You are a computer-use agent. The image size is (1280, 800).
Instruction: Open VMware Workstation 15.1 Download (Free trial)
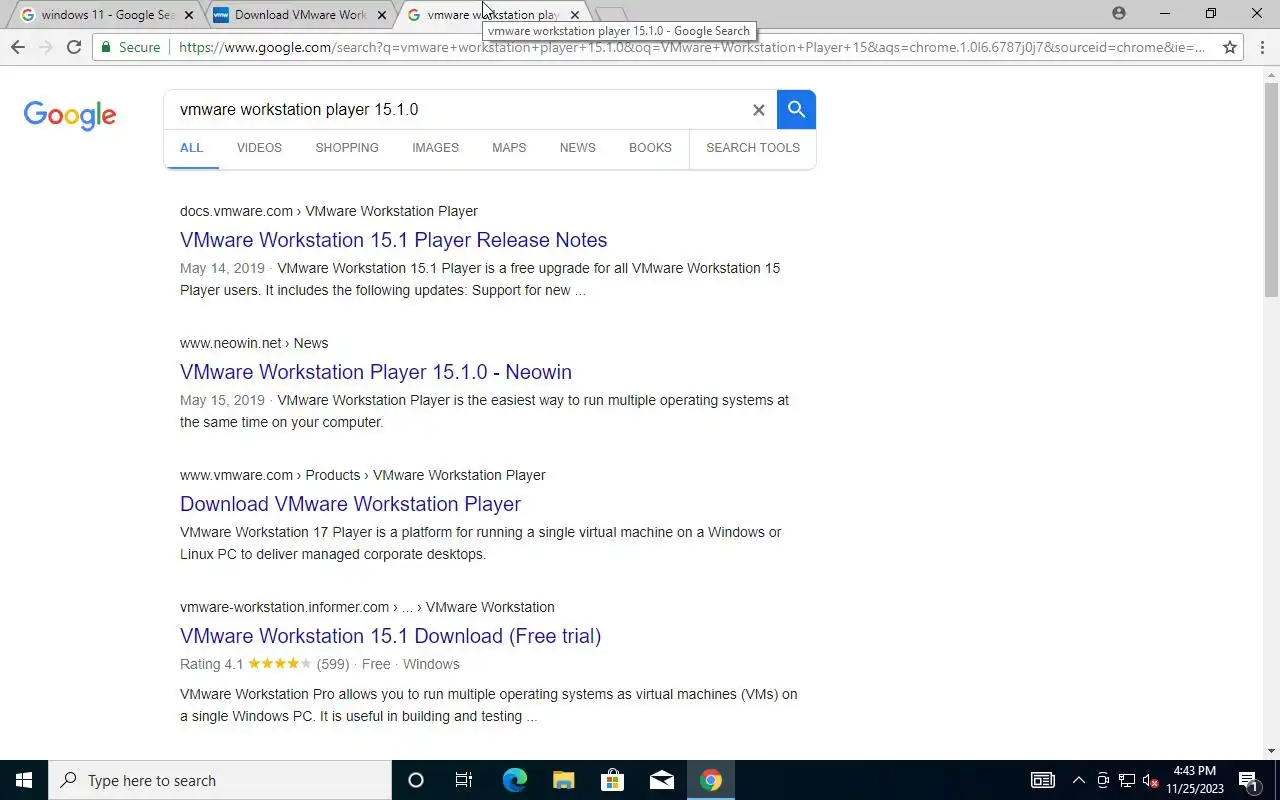pyautogui.click(x=390, y=636)
